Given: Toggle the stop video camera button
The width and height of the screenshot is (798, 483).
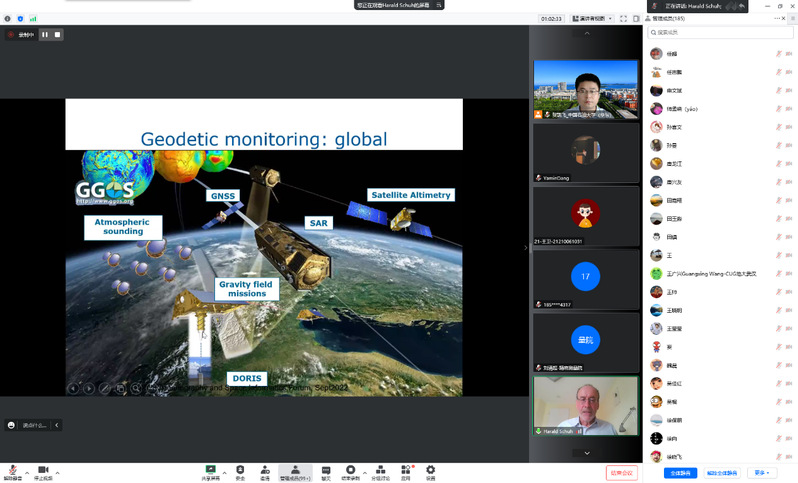Looking at the screenshot, I should click(43, 471).
